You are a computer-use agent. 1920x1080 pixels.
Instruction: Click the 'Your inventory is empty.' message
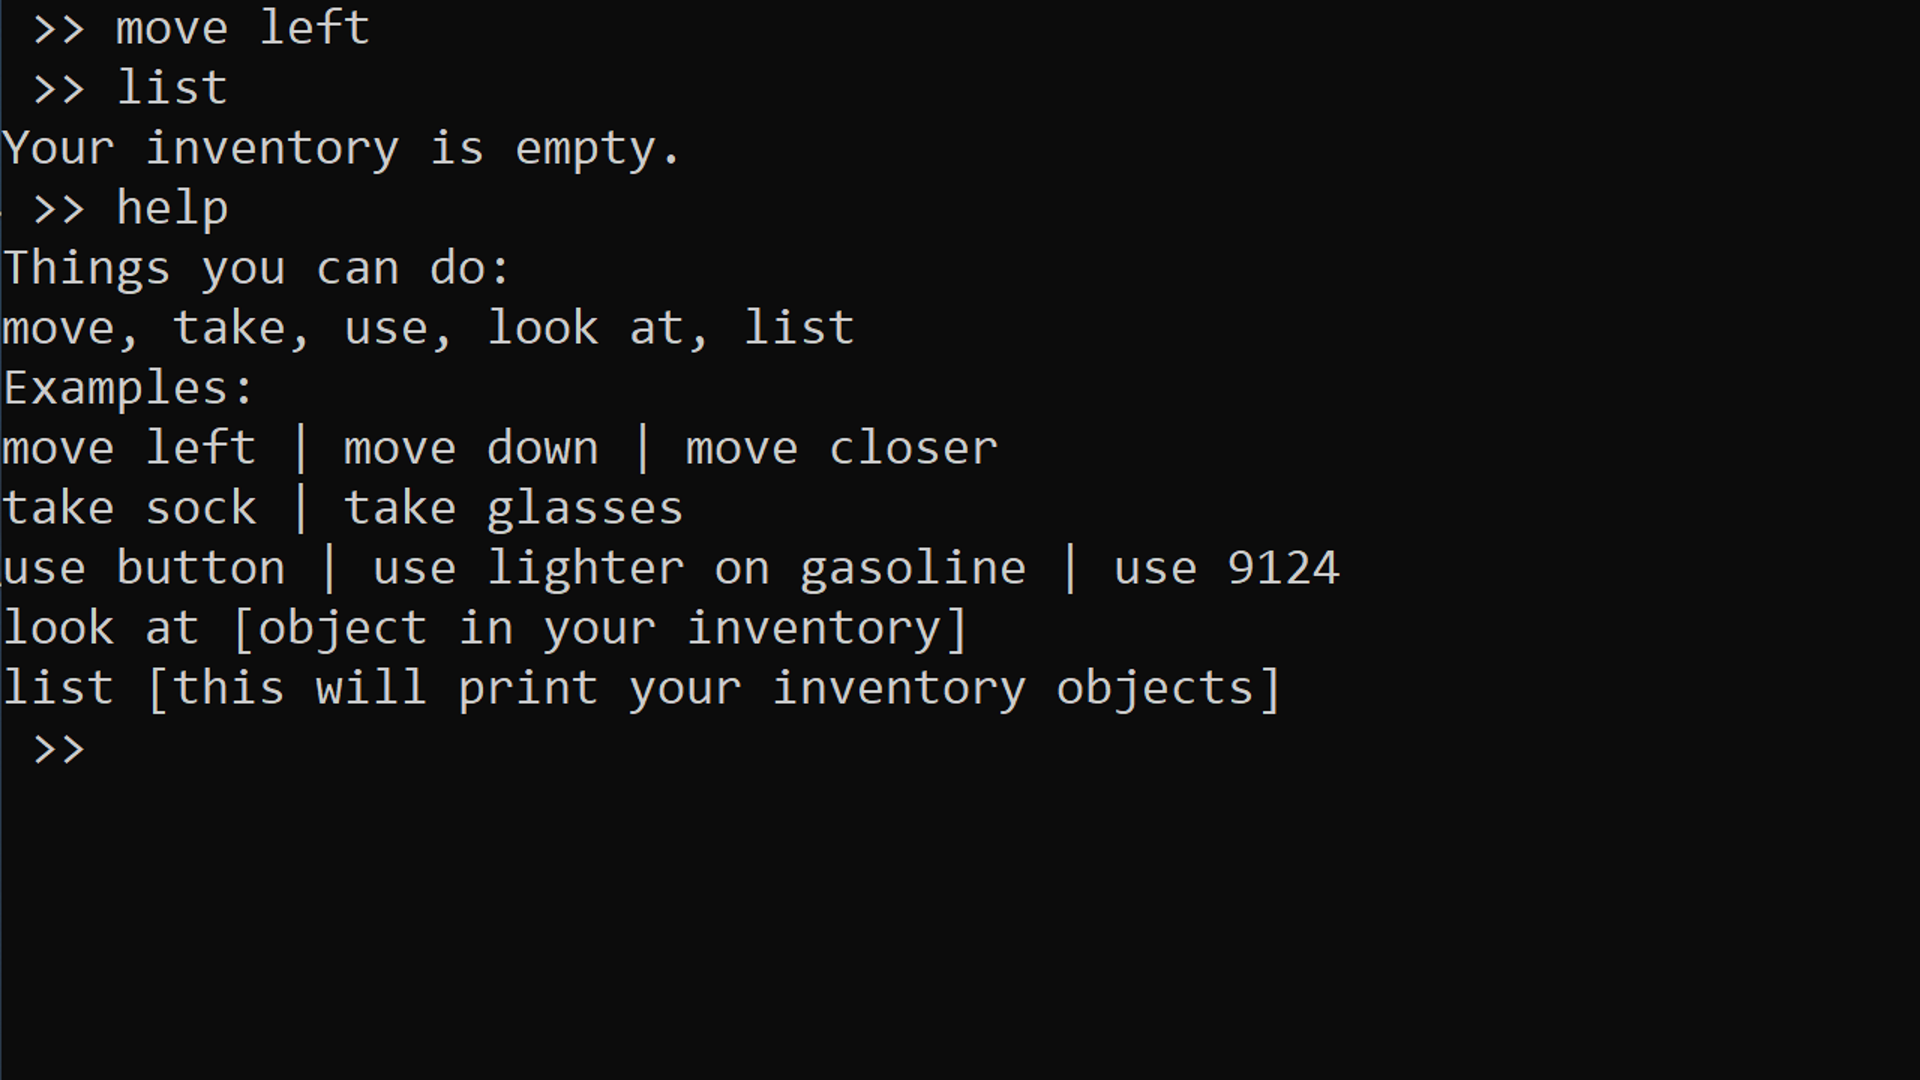[341, 149]
